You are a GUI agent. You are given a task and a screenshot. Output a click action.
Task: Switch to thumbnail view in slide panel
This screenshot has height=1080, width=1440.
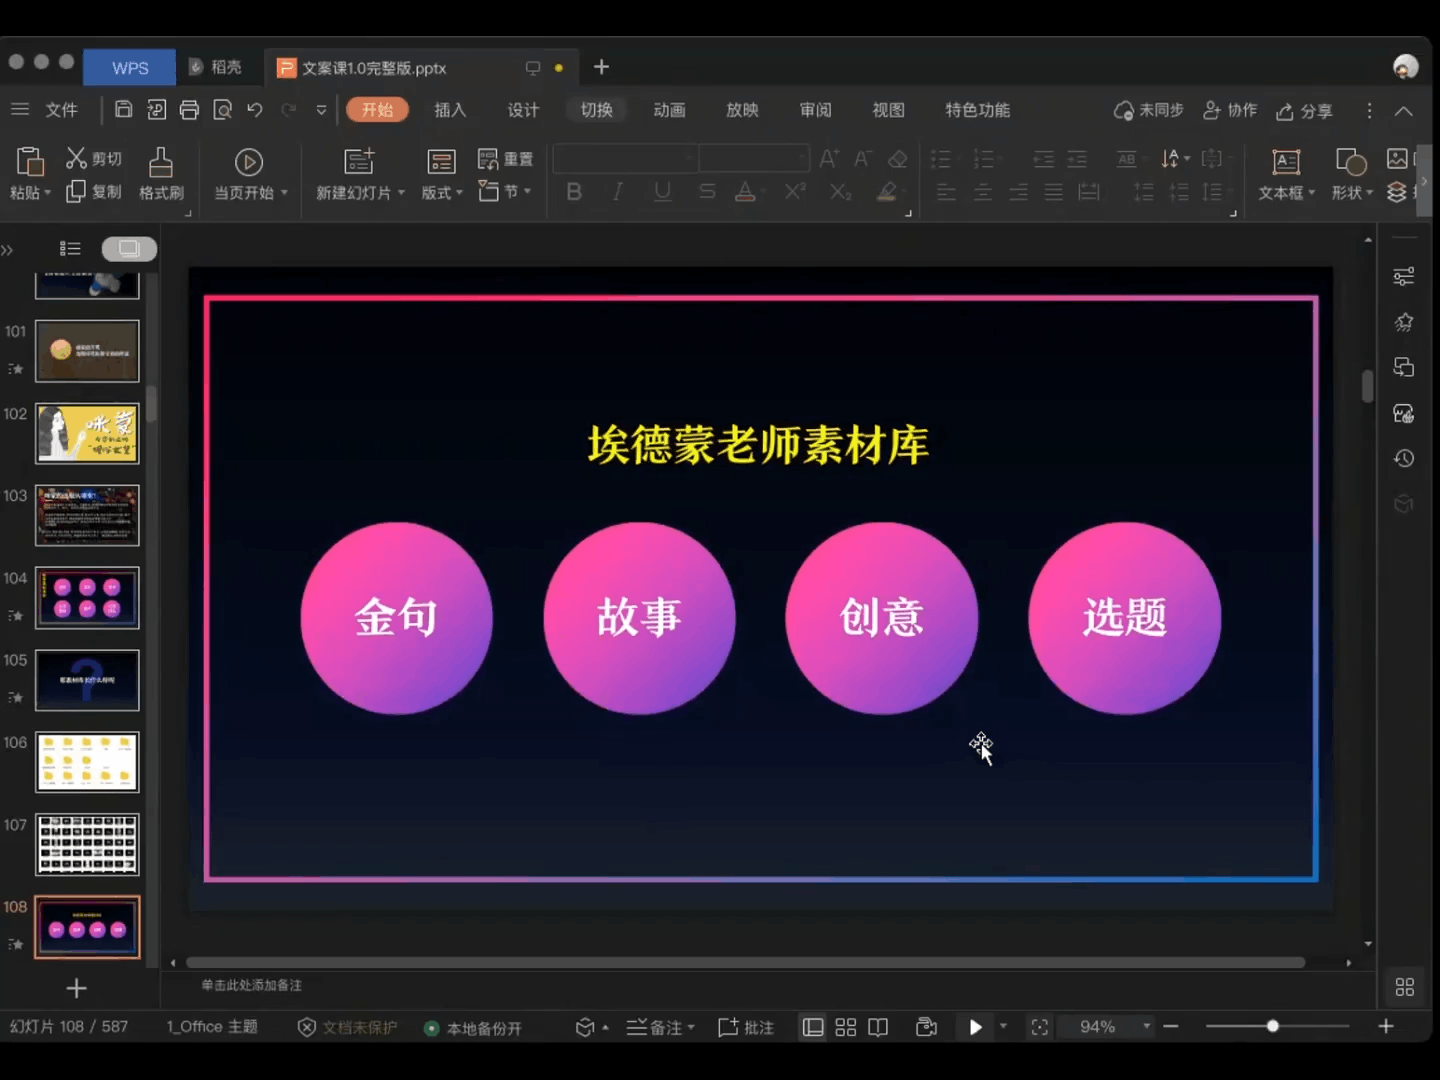point(129,248)
